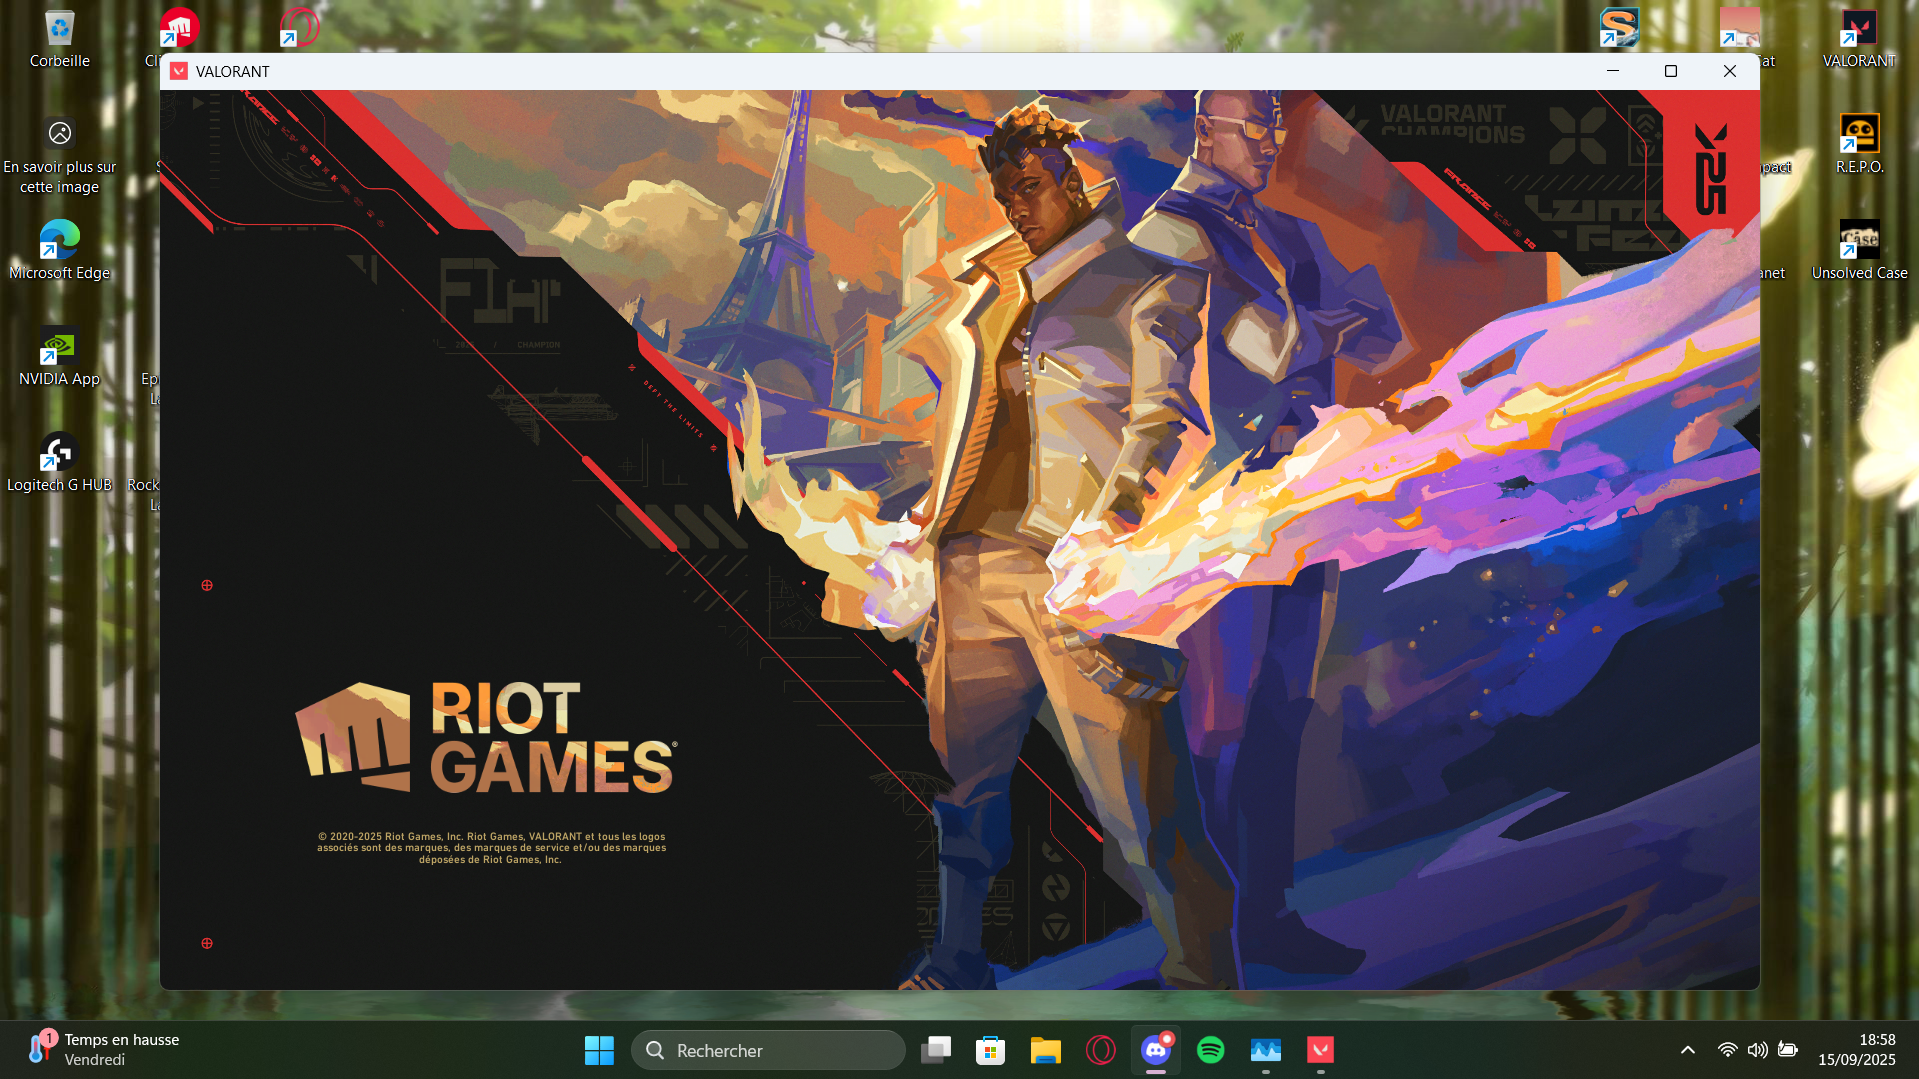Screen dimensions: 1919x1079
Task: Switch to Discord on the taskbar
Action: [1156, 1050]
